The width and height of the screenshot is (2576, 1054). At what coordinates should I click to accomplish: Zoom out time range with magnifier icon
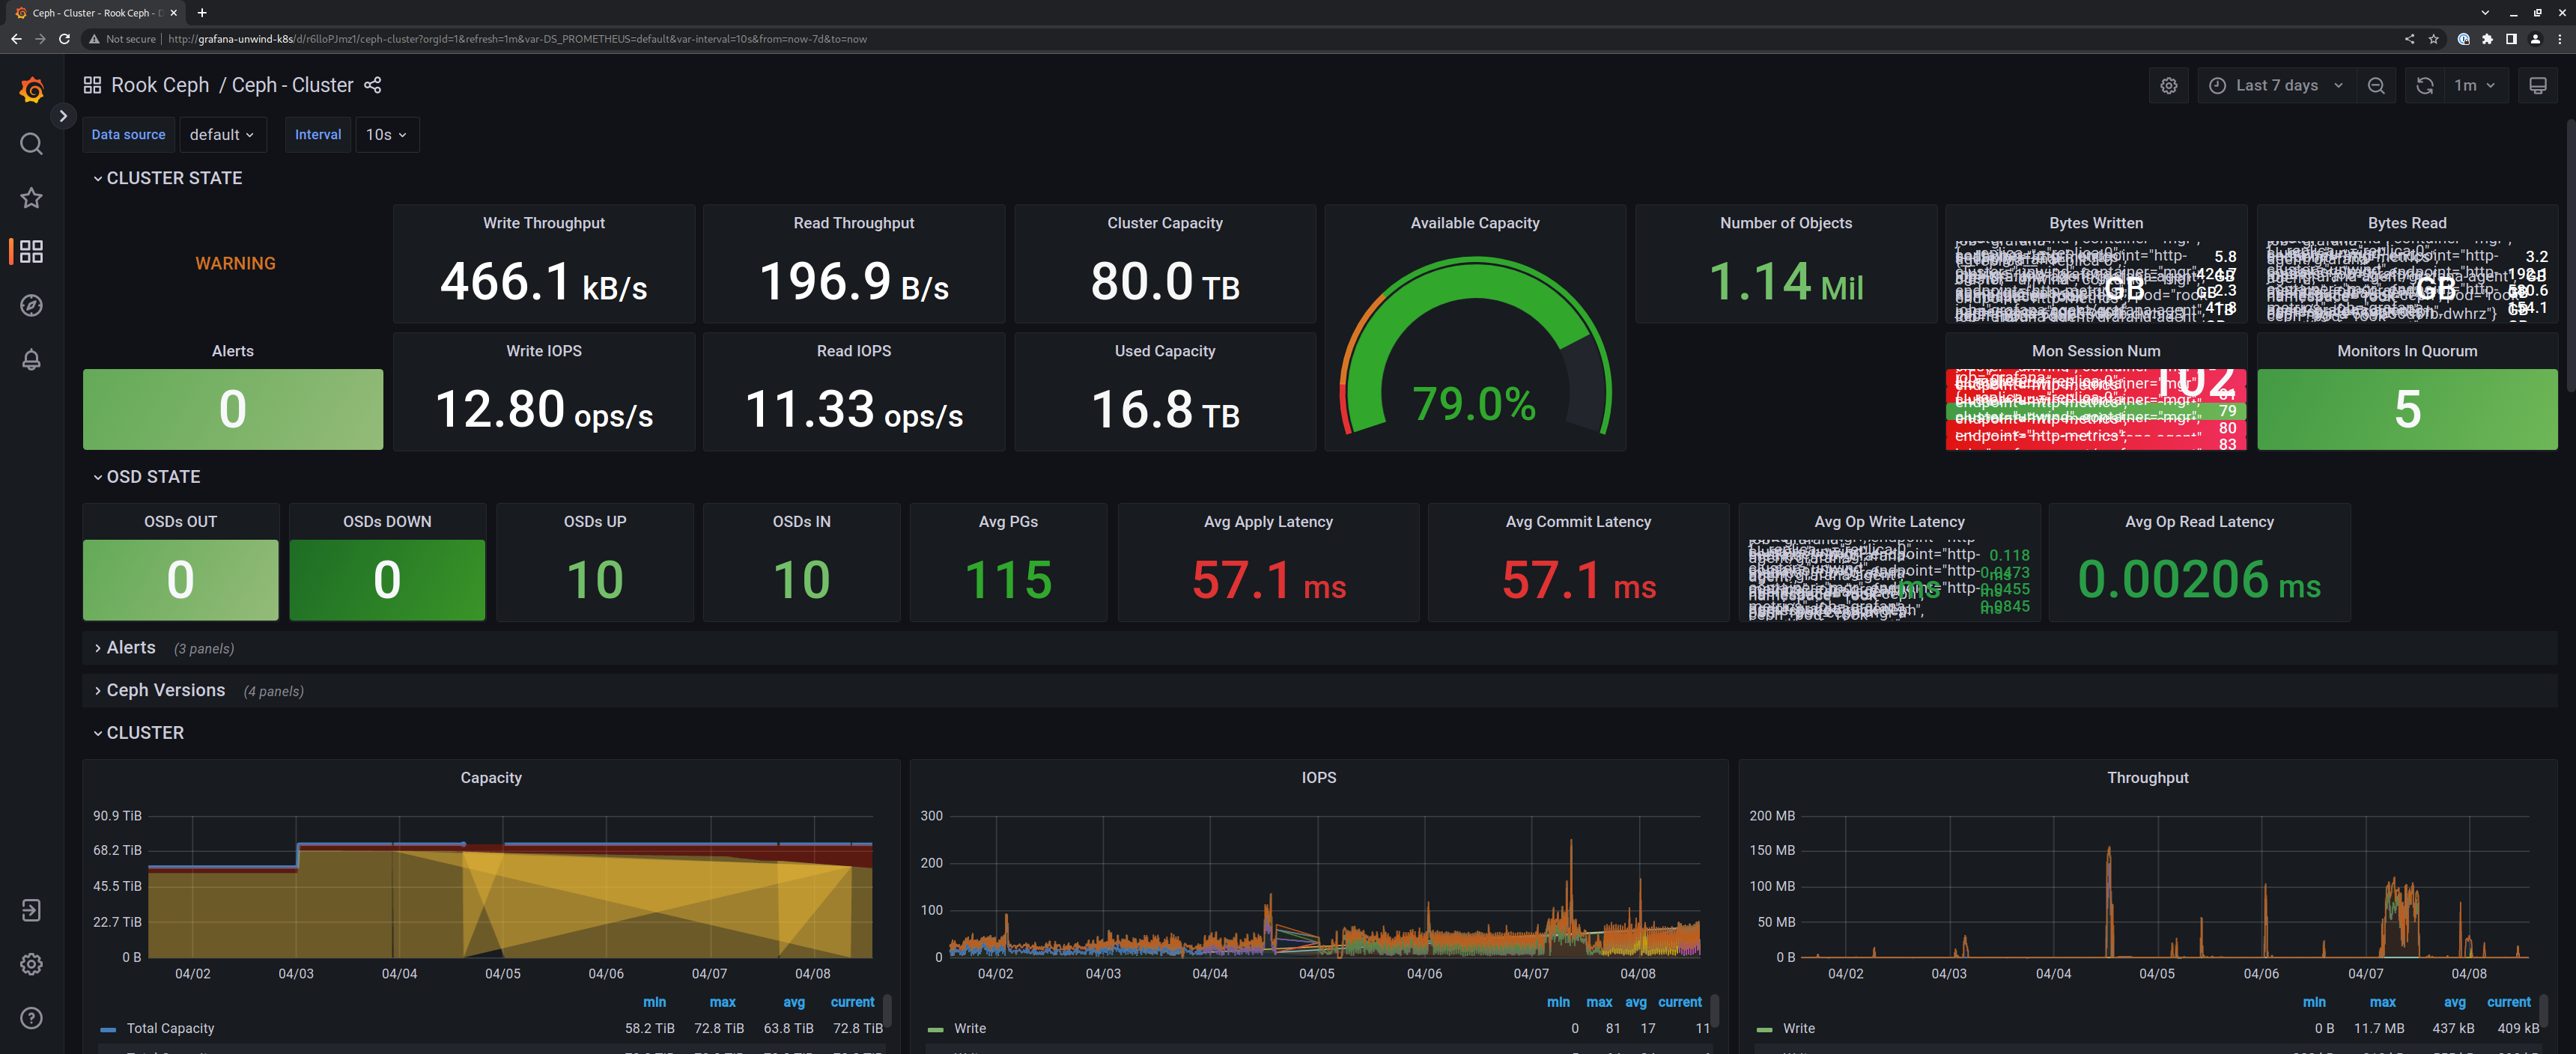point(2377,85)
